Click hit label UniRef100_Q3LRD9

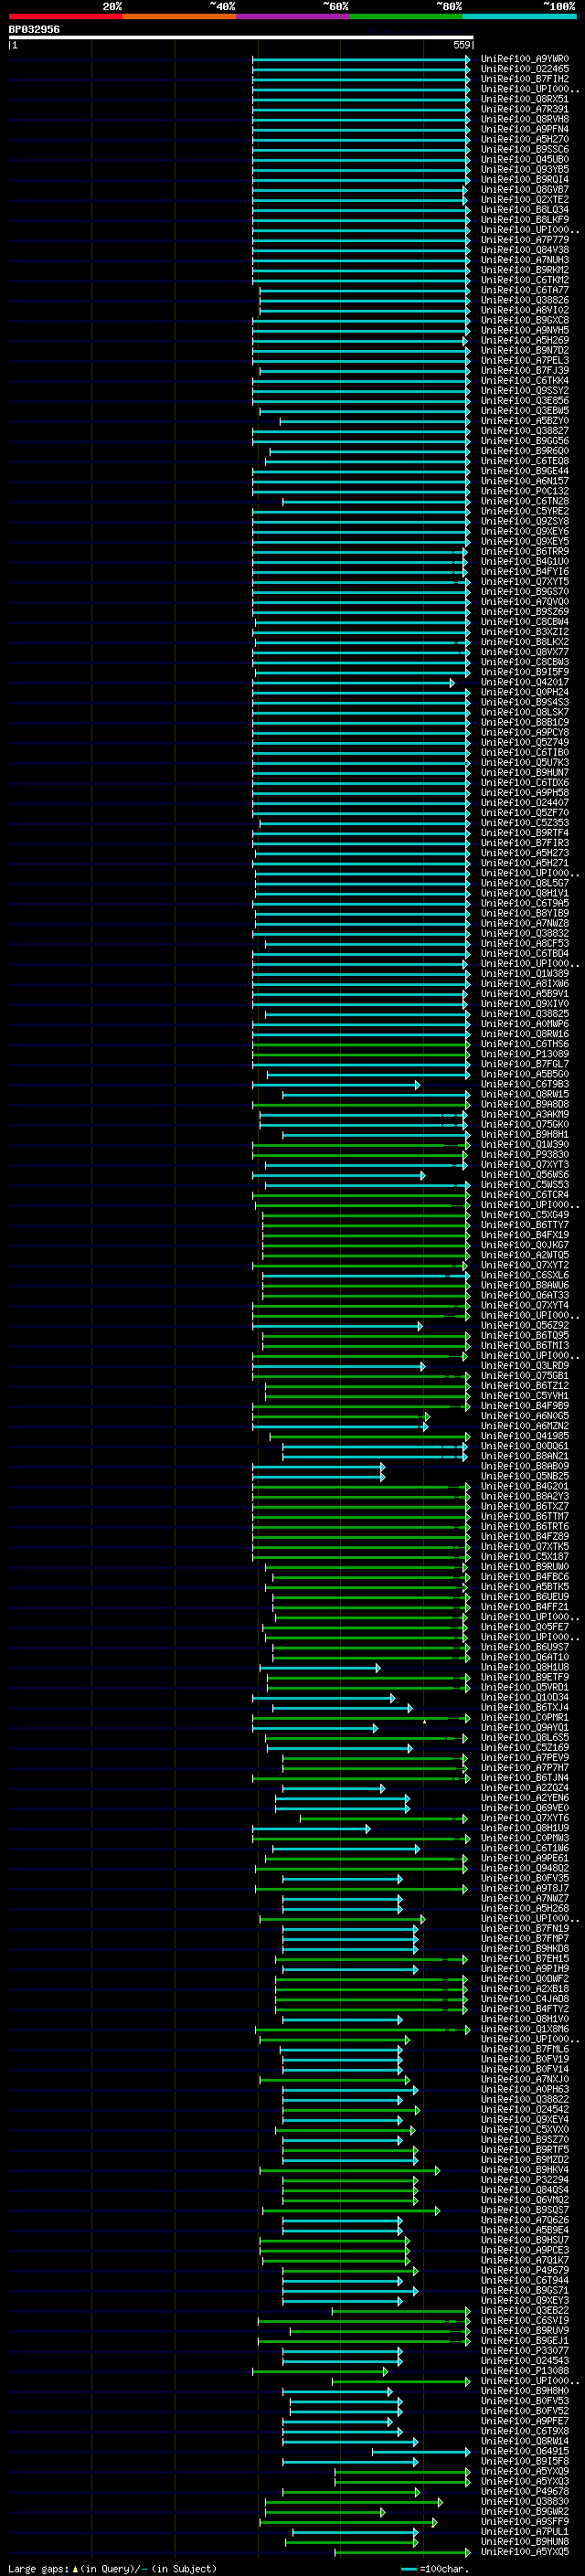524,1365
